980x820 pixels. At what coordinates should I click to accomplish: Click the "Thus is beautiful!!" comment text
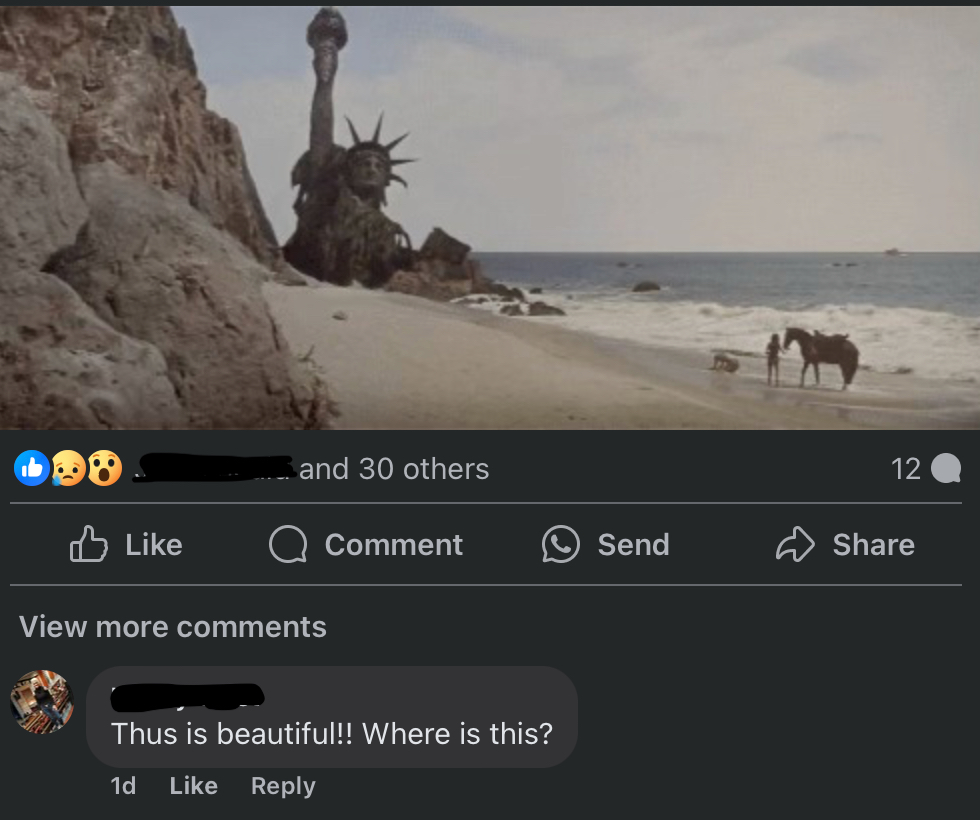pyautogui.click(x=331, y=734)
